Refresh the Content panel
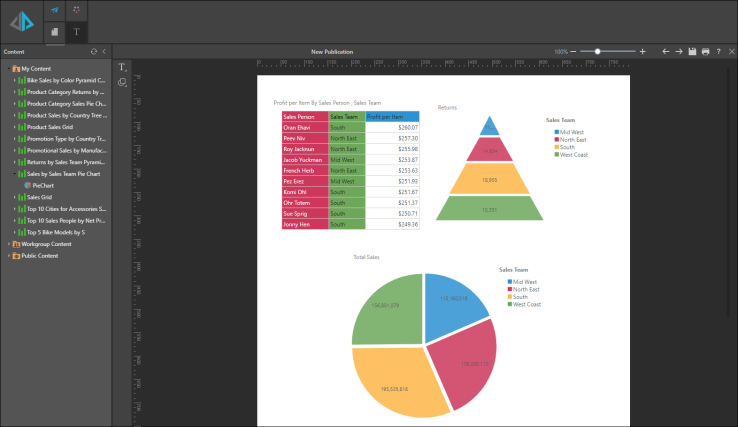Viewport: 738px width, 427px height. 93,51
